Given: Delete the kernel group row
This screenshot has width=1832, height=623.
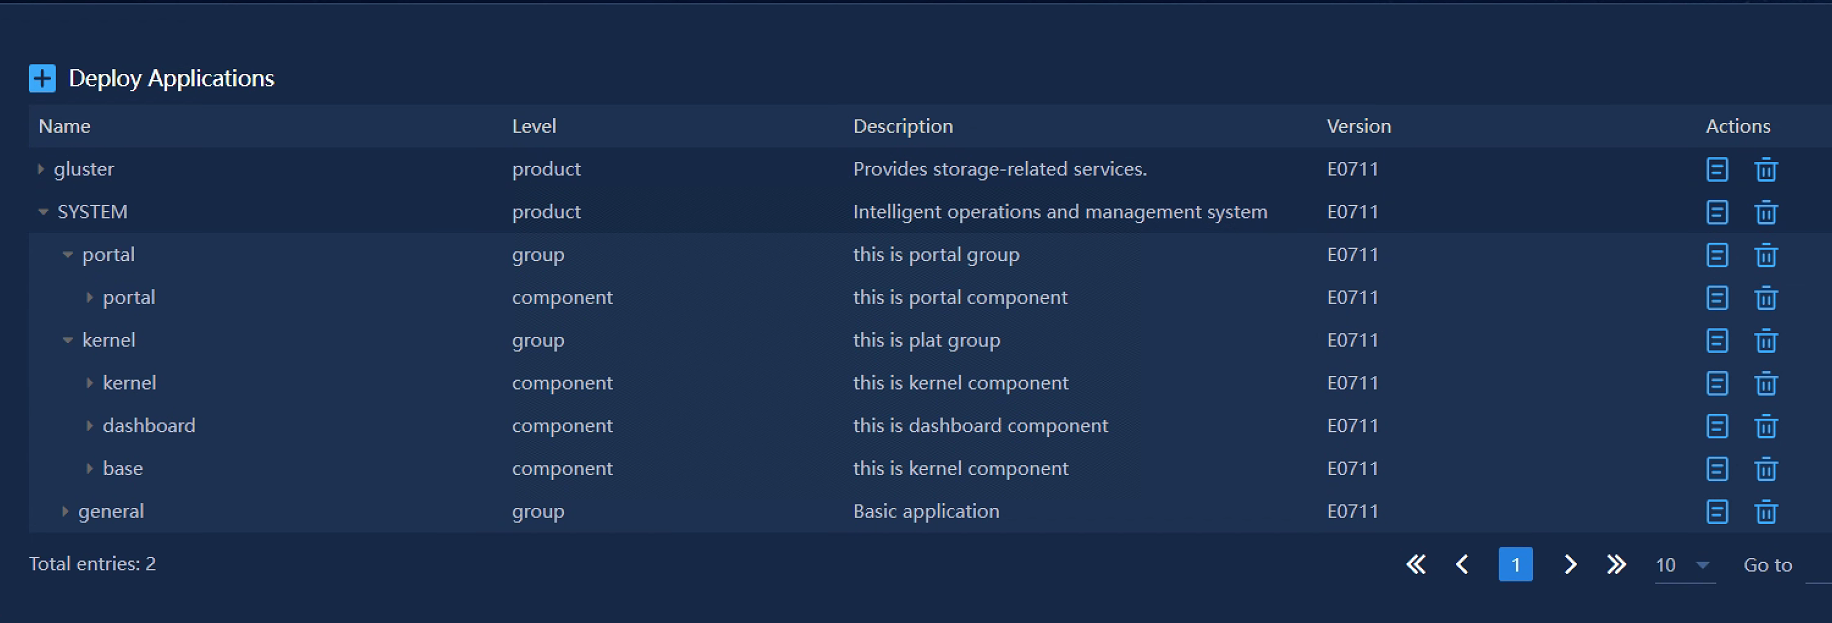Looking at the screenshot, I should (x=1766, y=341).
